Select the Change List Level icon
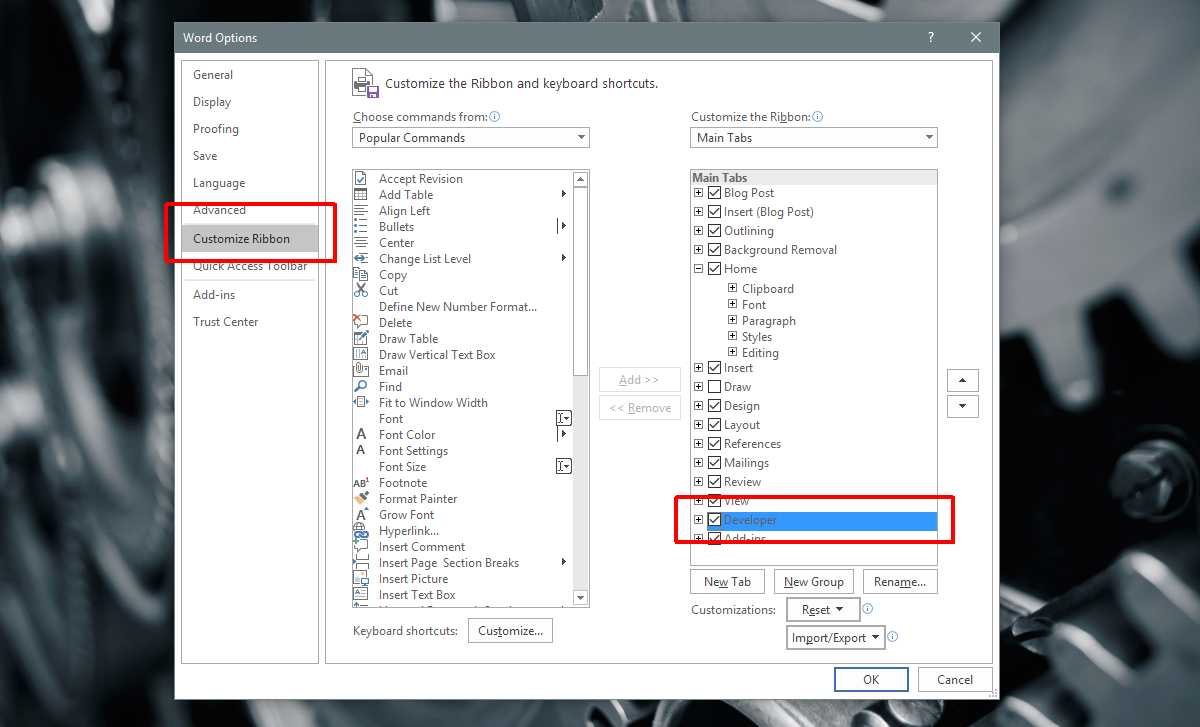Screen dimensions: 1200x727 pos(361,259)
